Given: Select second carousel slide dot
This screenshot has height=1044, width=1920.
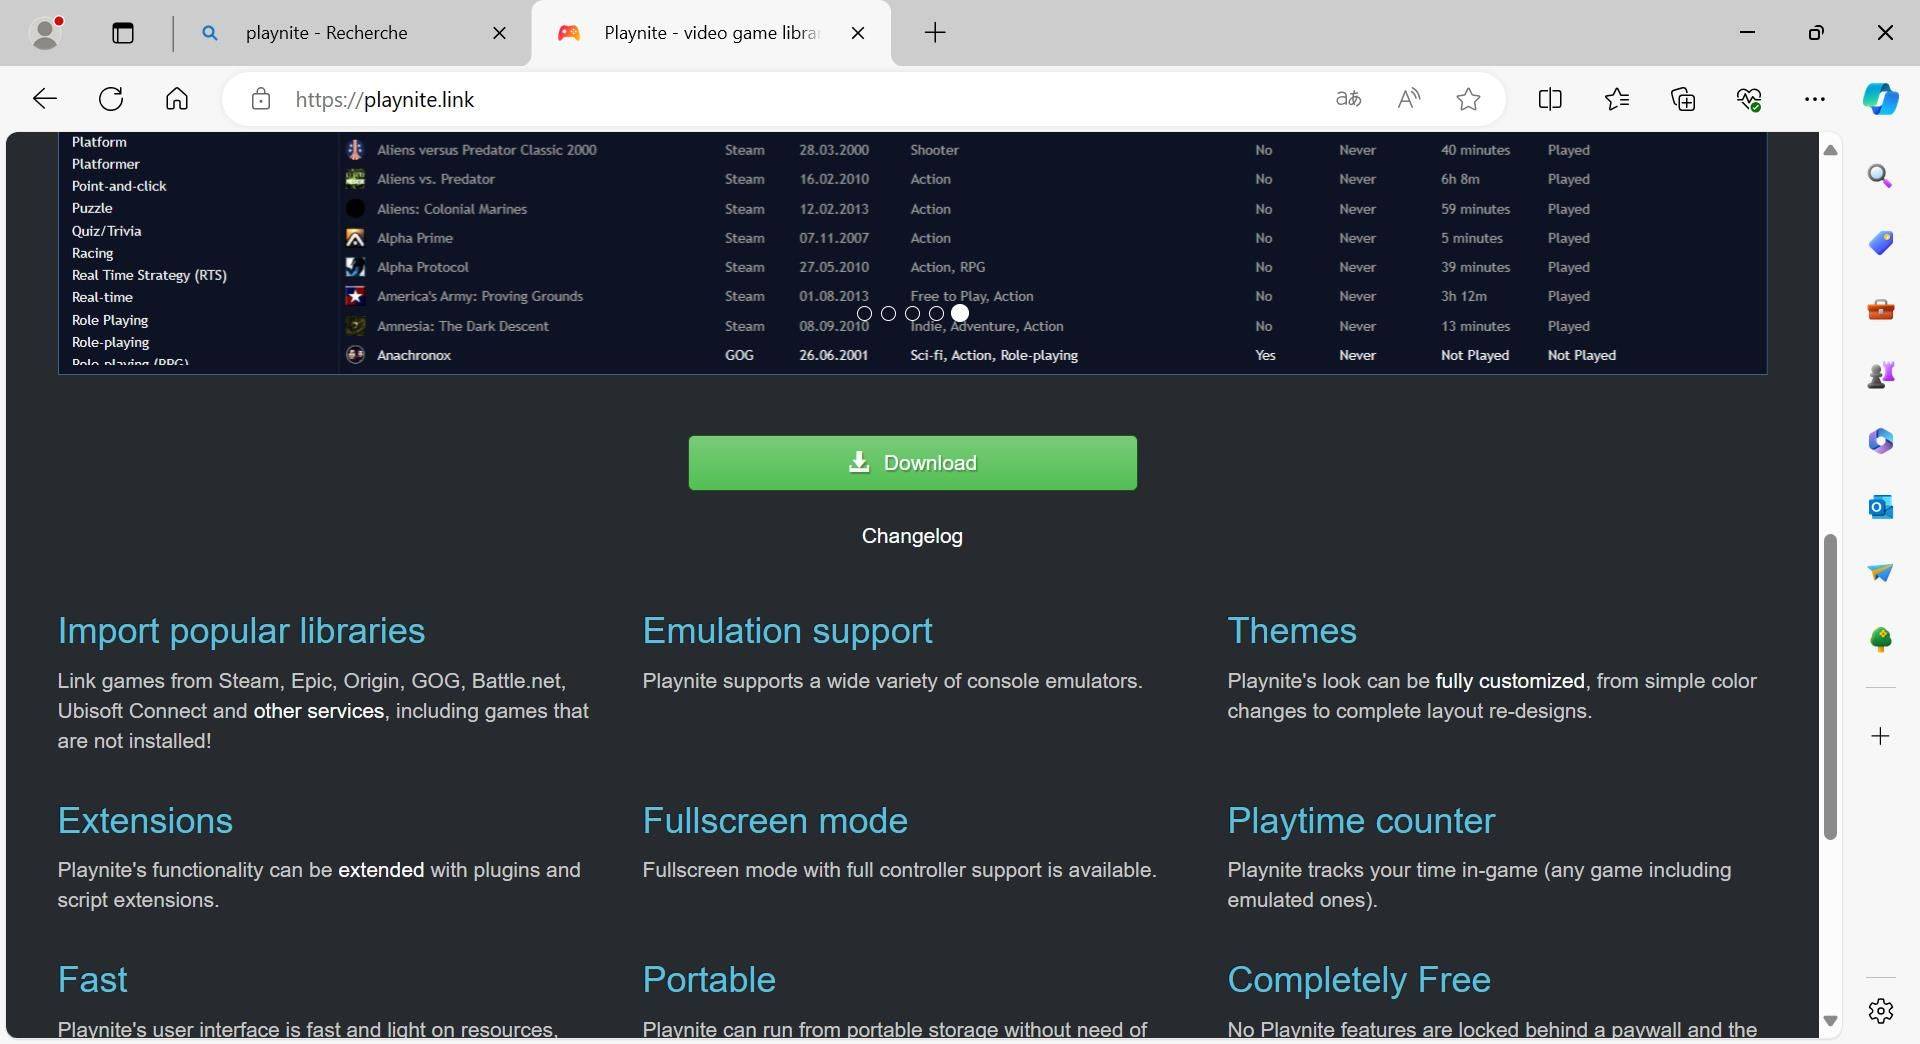Looking at the screenshot, I should (x=889, y=314).
